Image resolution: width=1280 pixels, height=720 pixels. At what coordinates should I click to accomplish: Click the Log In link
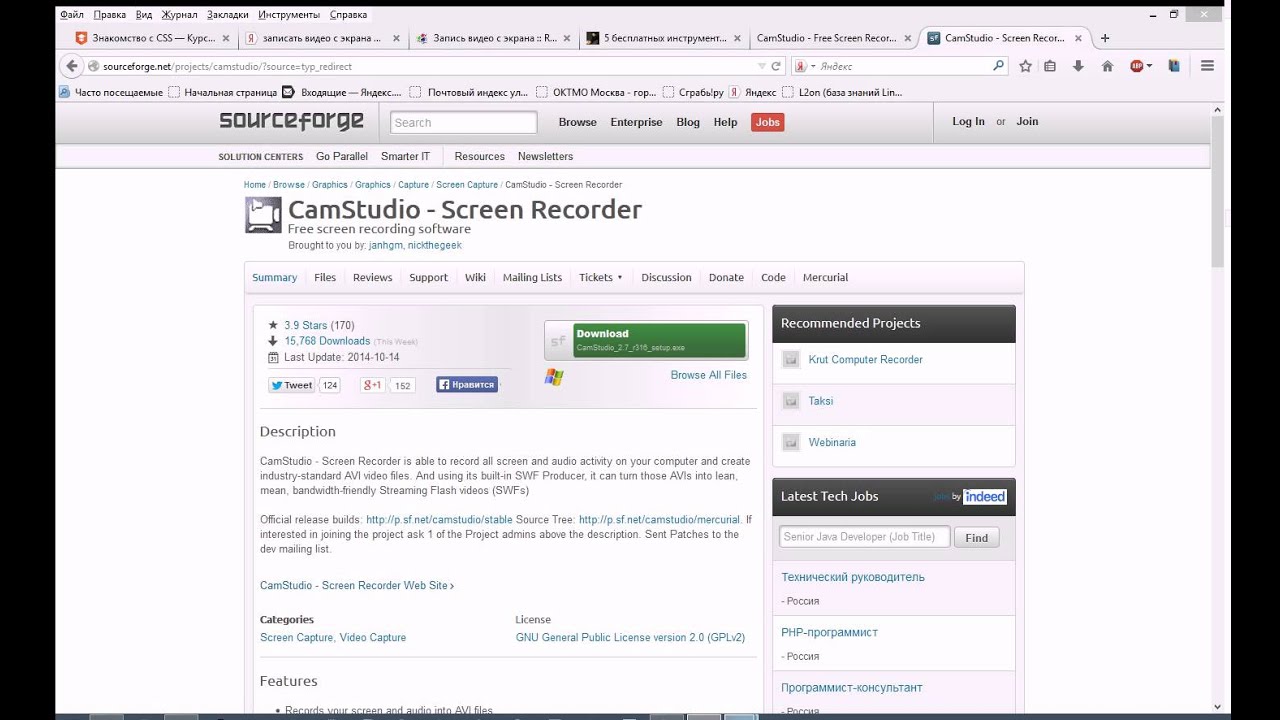pyautogui.click(x=968, y=121)
